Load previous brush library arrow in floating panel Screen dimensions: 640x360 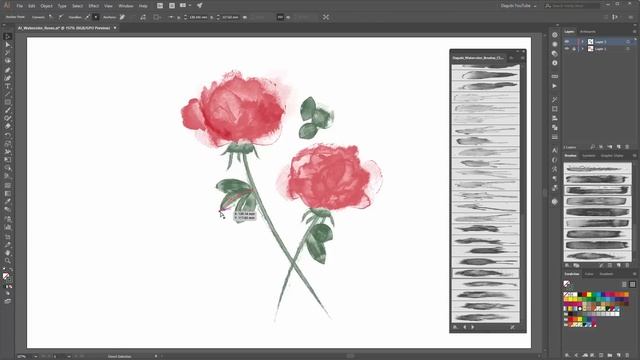click(465, 327)
